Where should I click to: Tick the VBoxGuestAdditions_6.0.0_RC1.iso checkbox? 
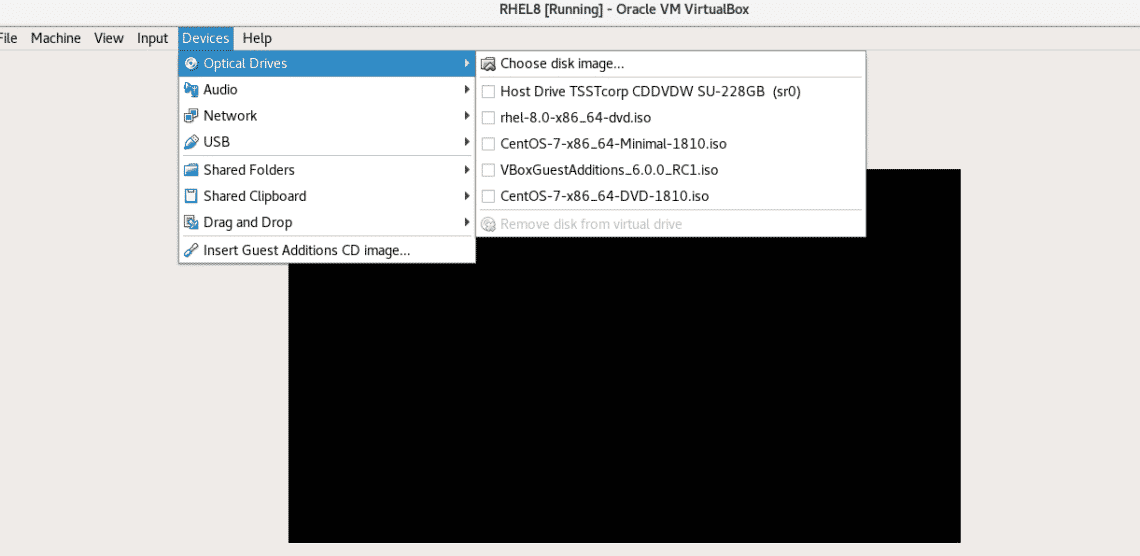point(488,170)
